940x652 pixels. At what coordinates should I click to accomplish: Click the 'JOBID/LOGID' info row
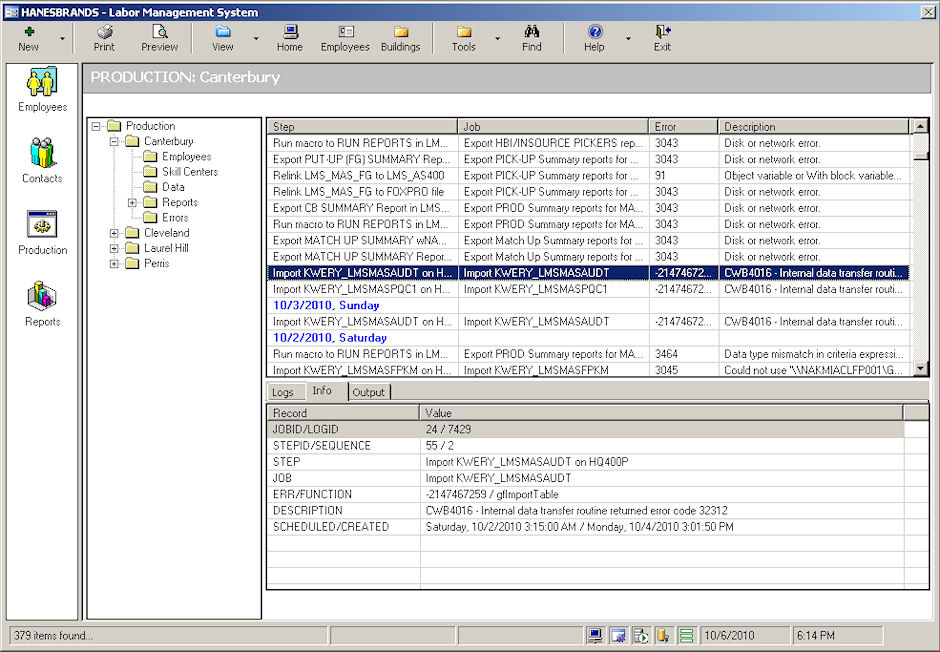pos(586,429)
